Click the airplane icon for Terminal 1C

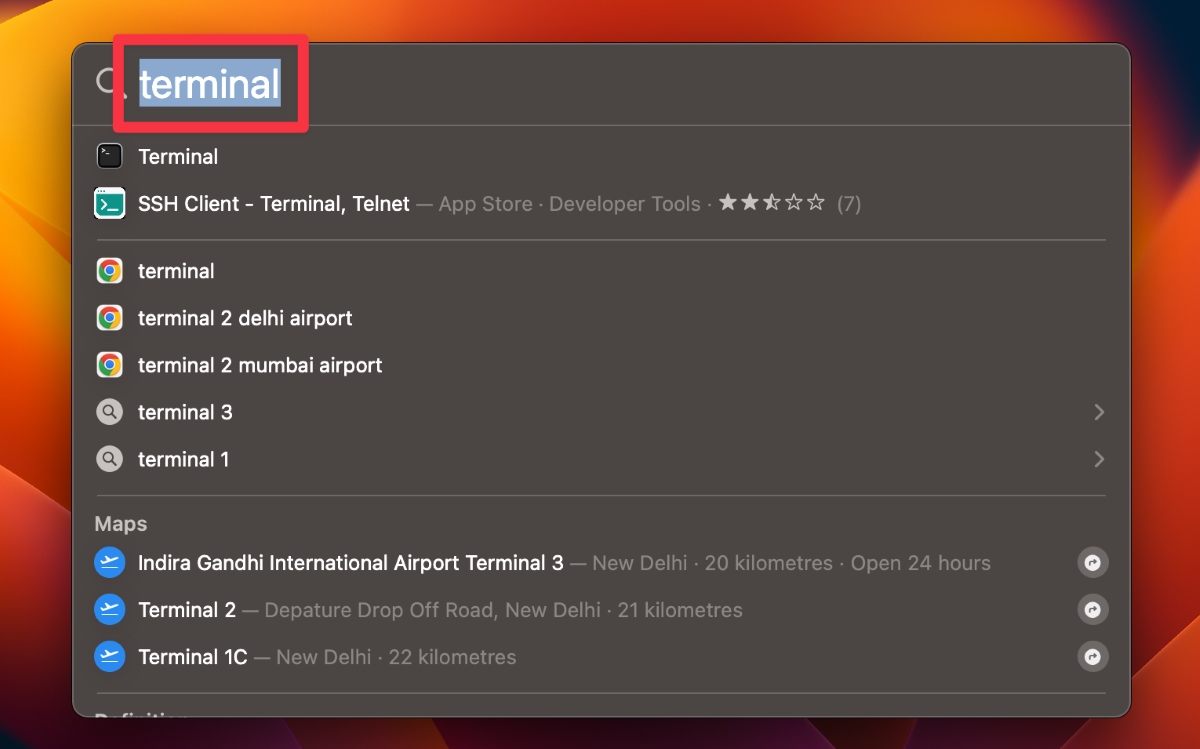coord(109,657)
